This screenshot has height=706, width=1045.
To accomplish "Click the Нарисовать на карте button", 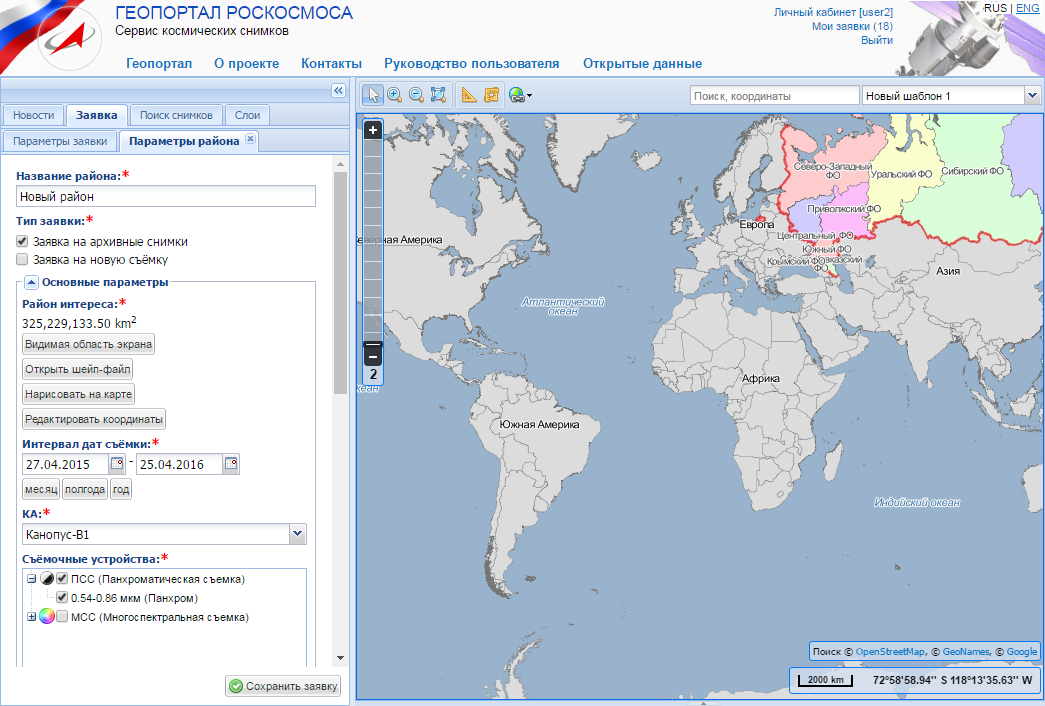I will pyautogui.click(x=79, y=394).
